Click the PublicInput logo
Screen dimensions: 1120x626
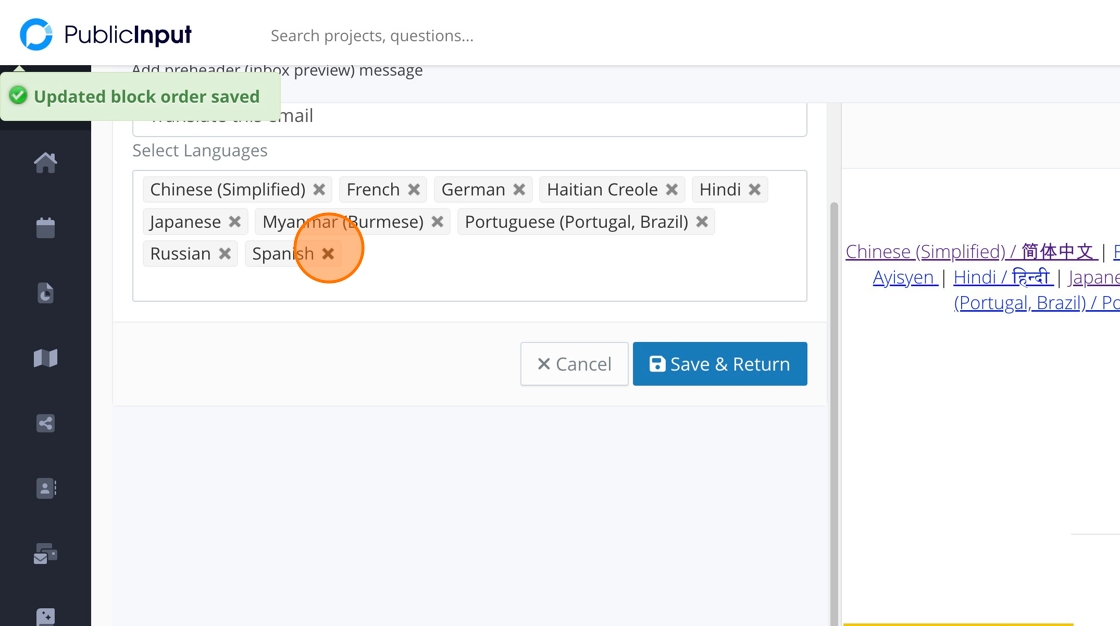tap(106, 35)
